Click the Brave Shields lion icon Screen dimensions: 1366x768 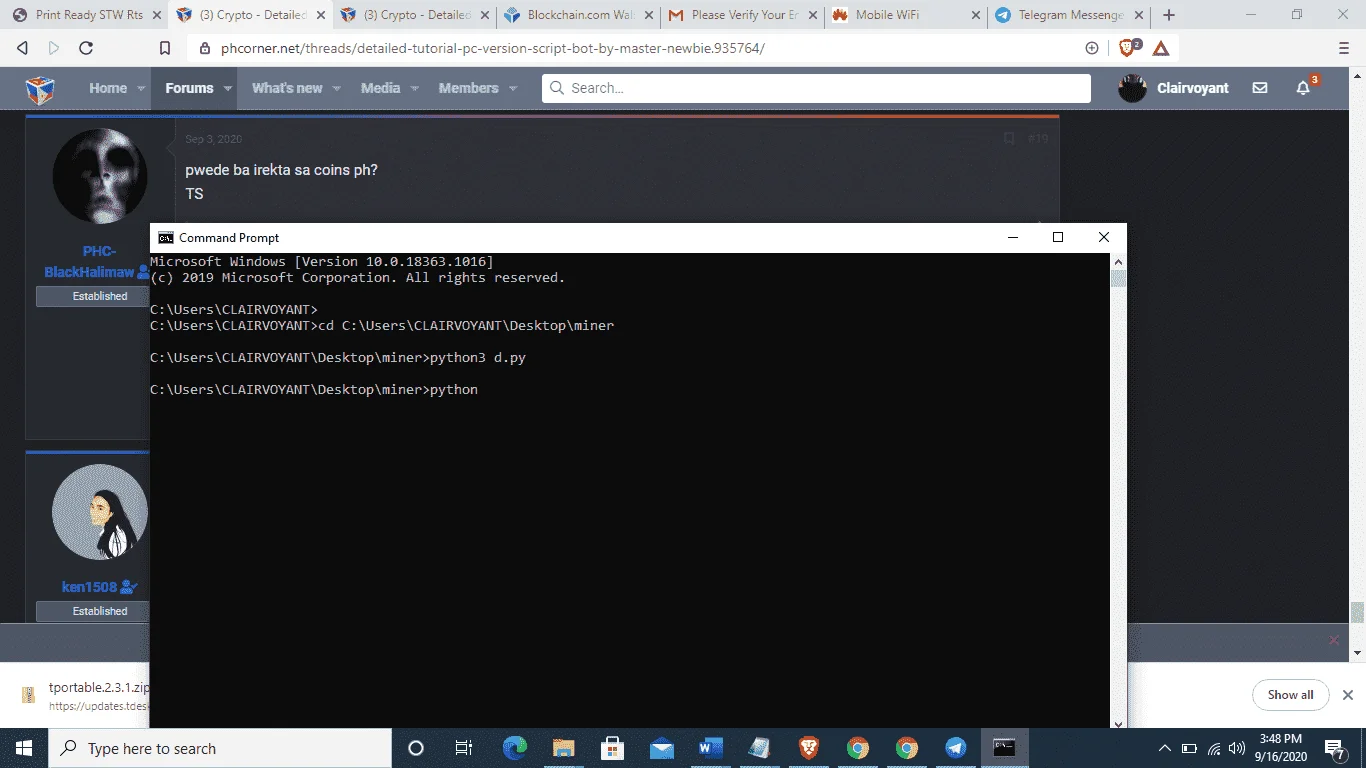click(x=1128, y=48)
